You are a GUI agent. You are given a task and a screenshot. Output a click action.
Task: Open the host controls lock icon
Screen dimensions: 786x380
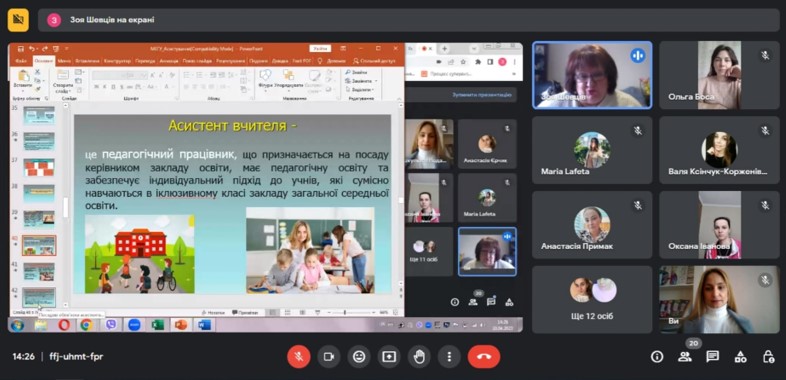tap(768, 357)
